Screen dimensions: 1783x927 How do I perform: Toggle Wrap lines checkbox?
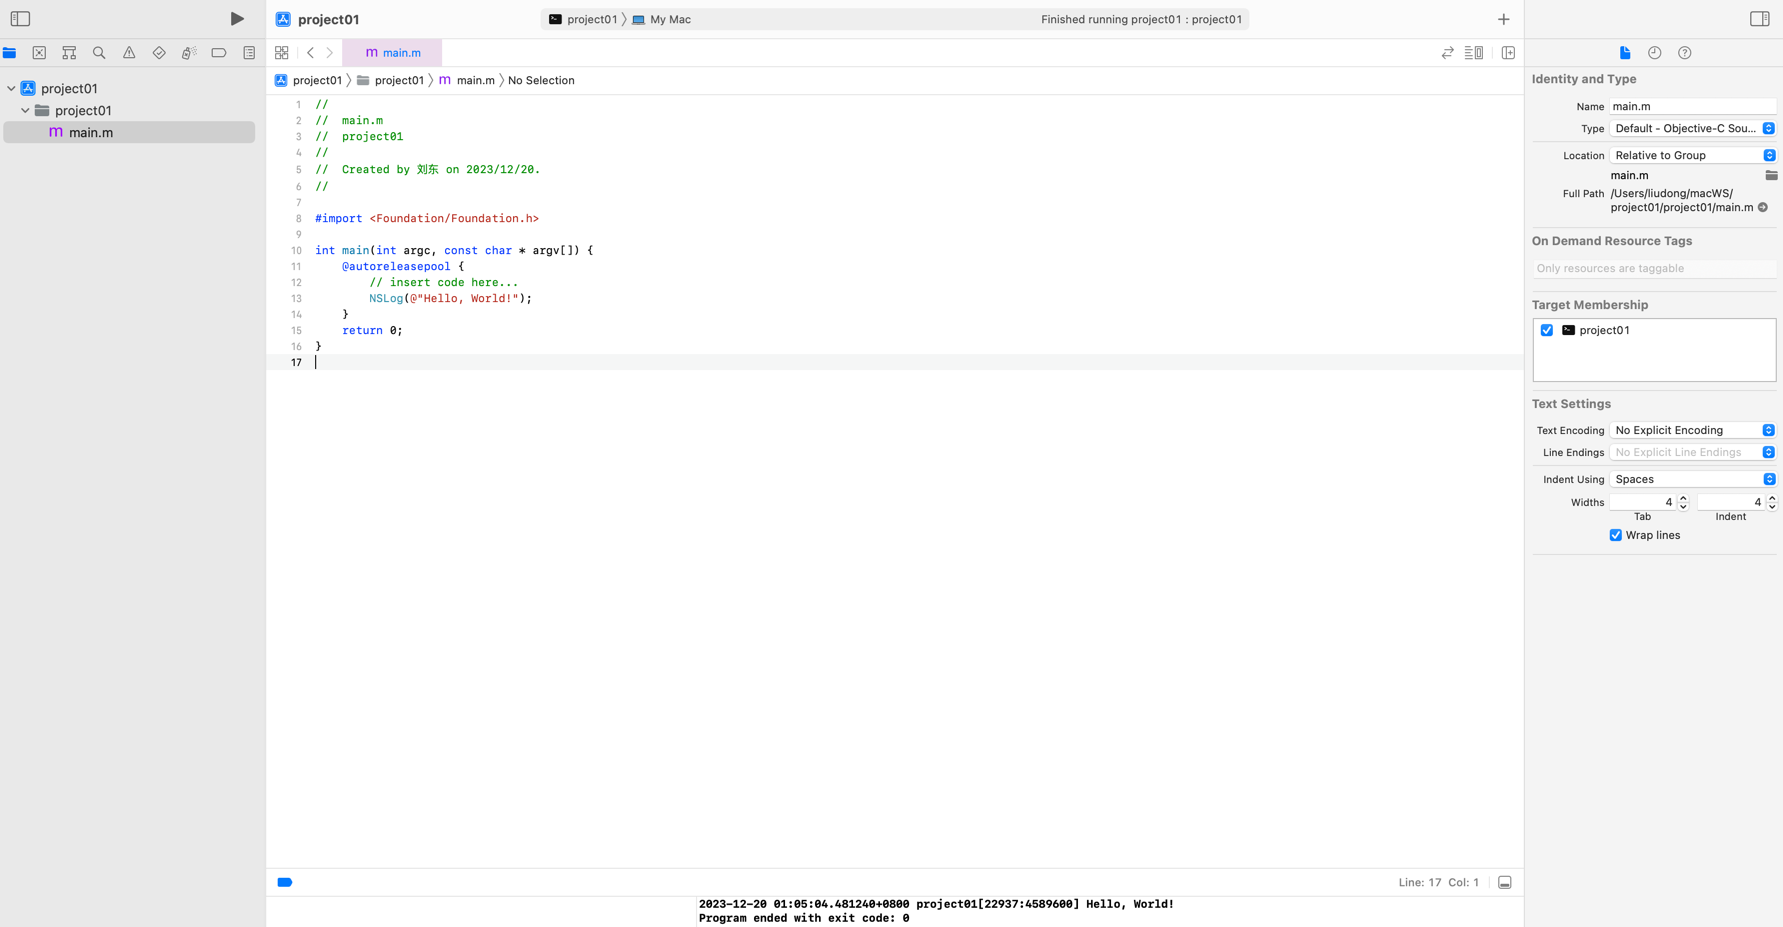point(1616,535)
